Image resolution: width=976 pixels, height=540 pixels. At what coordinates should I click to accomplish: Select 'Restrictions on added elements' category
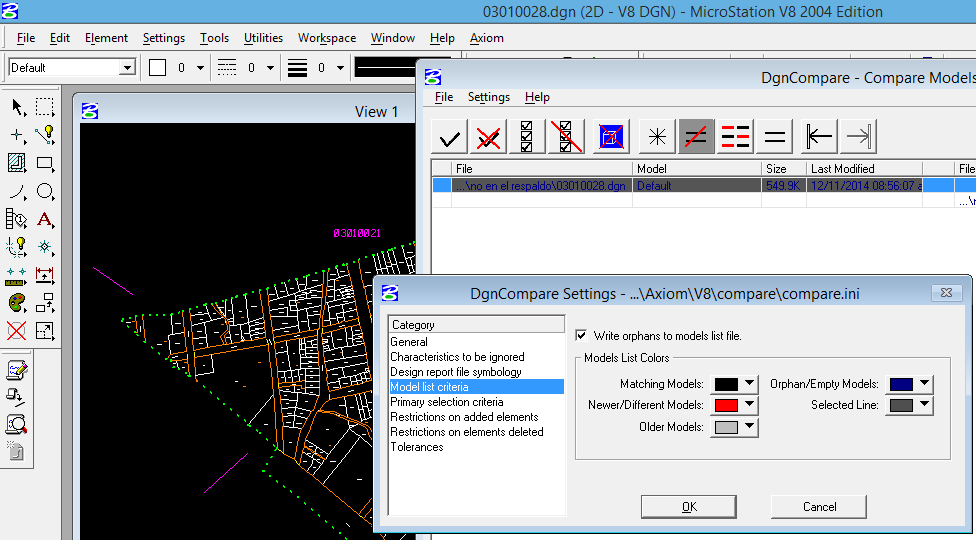coord(464,417)
